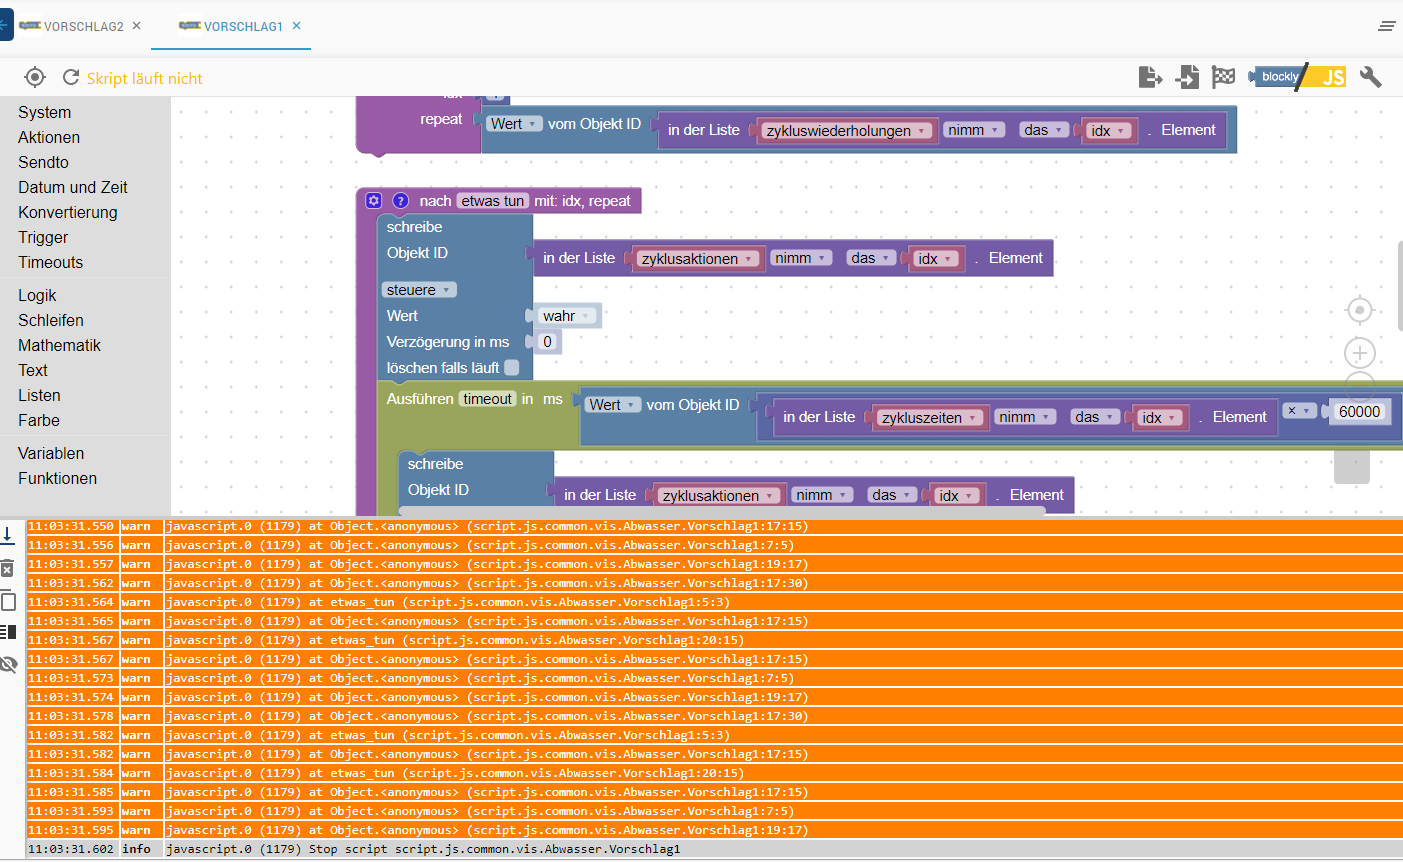Open zyklusaktionen dropdown in lower schreibe block

719,496
